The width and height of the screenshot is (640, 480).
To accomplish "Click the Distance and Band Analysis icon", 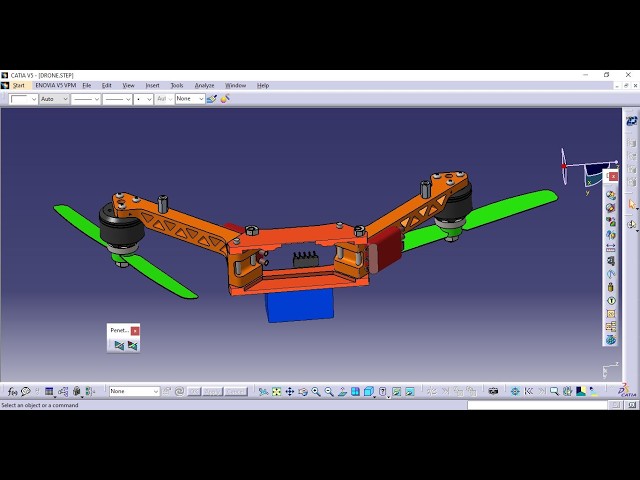I will (x=611, y=235).
